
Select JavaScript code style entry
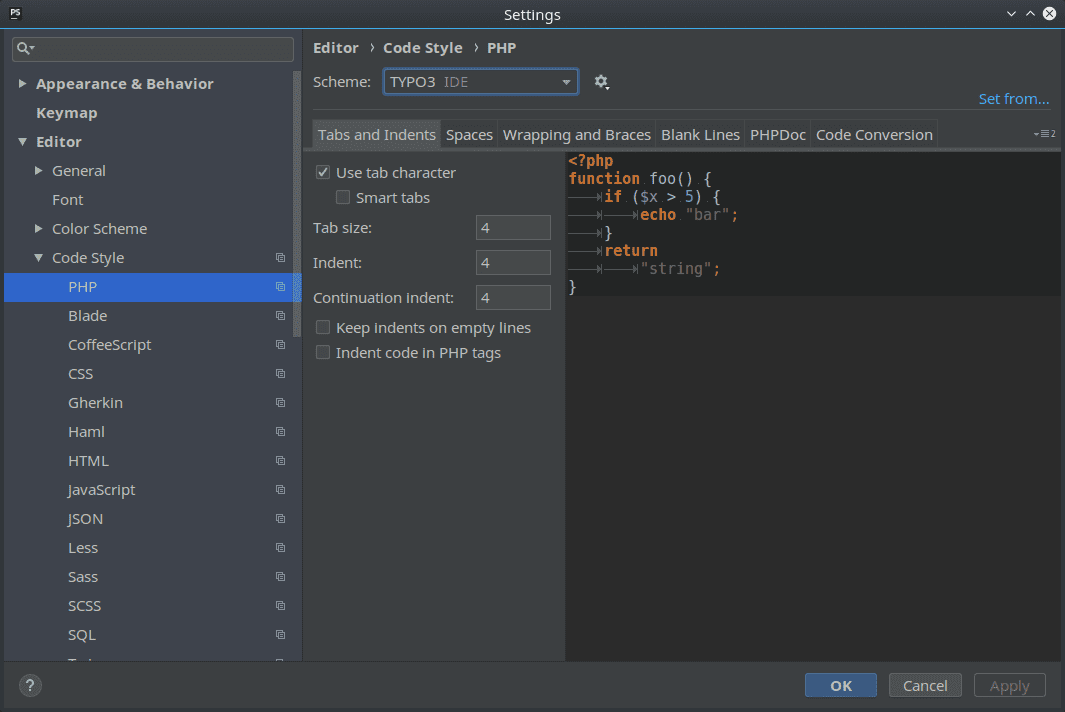[x=101, y=490]
